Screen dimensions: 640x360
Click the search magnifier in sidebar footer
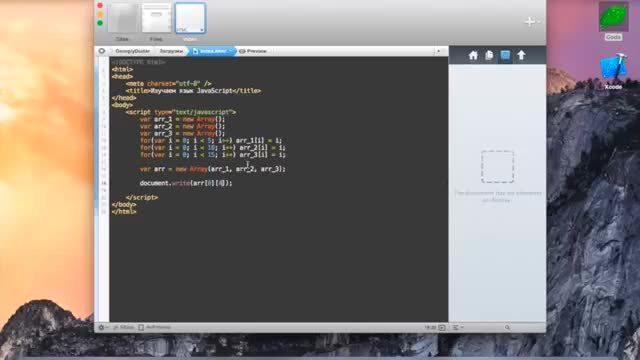click(x=507, y=327)
